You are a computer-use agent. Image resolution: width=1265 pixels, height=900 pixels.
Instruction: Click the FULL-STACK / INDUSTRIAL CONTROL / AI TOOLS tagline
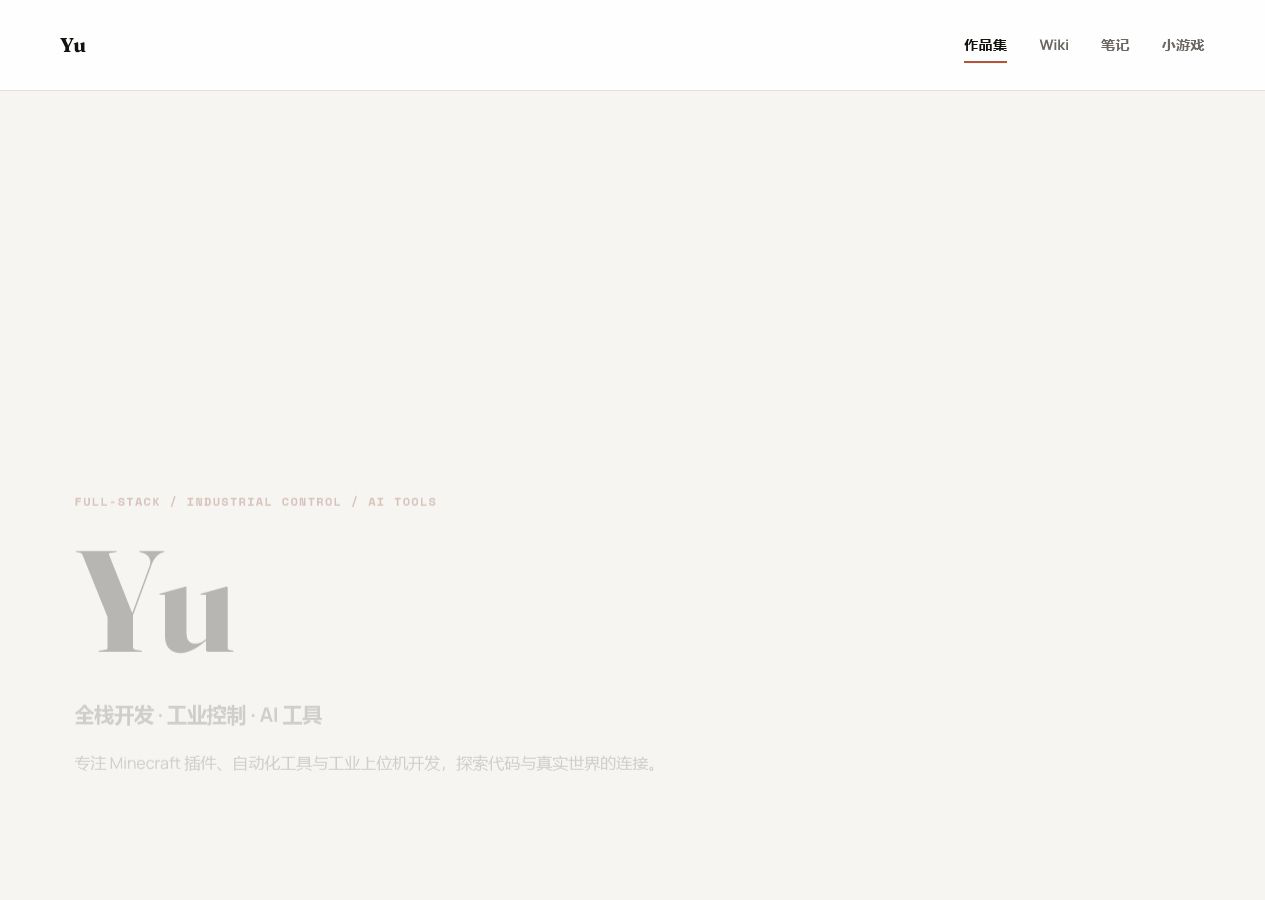tap(256, 502)
